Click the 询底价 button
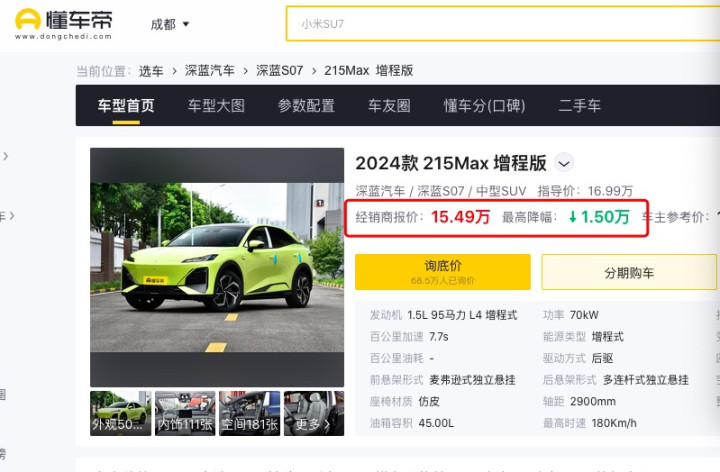 pos(443,272)
